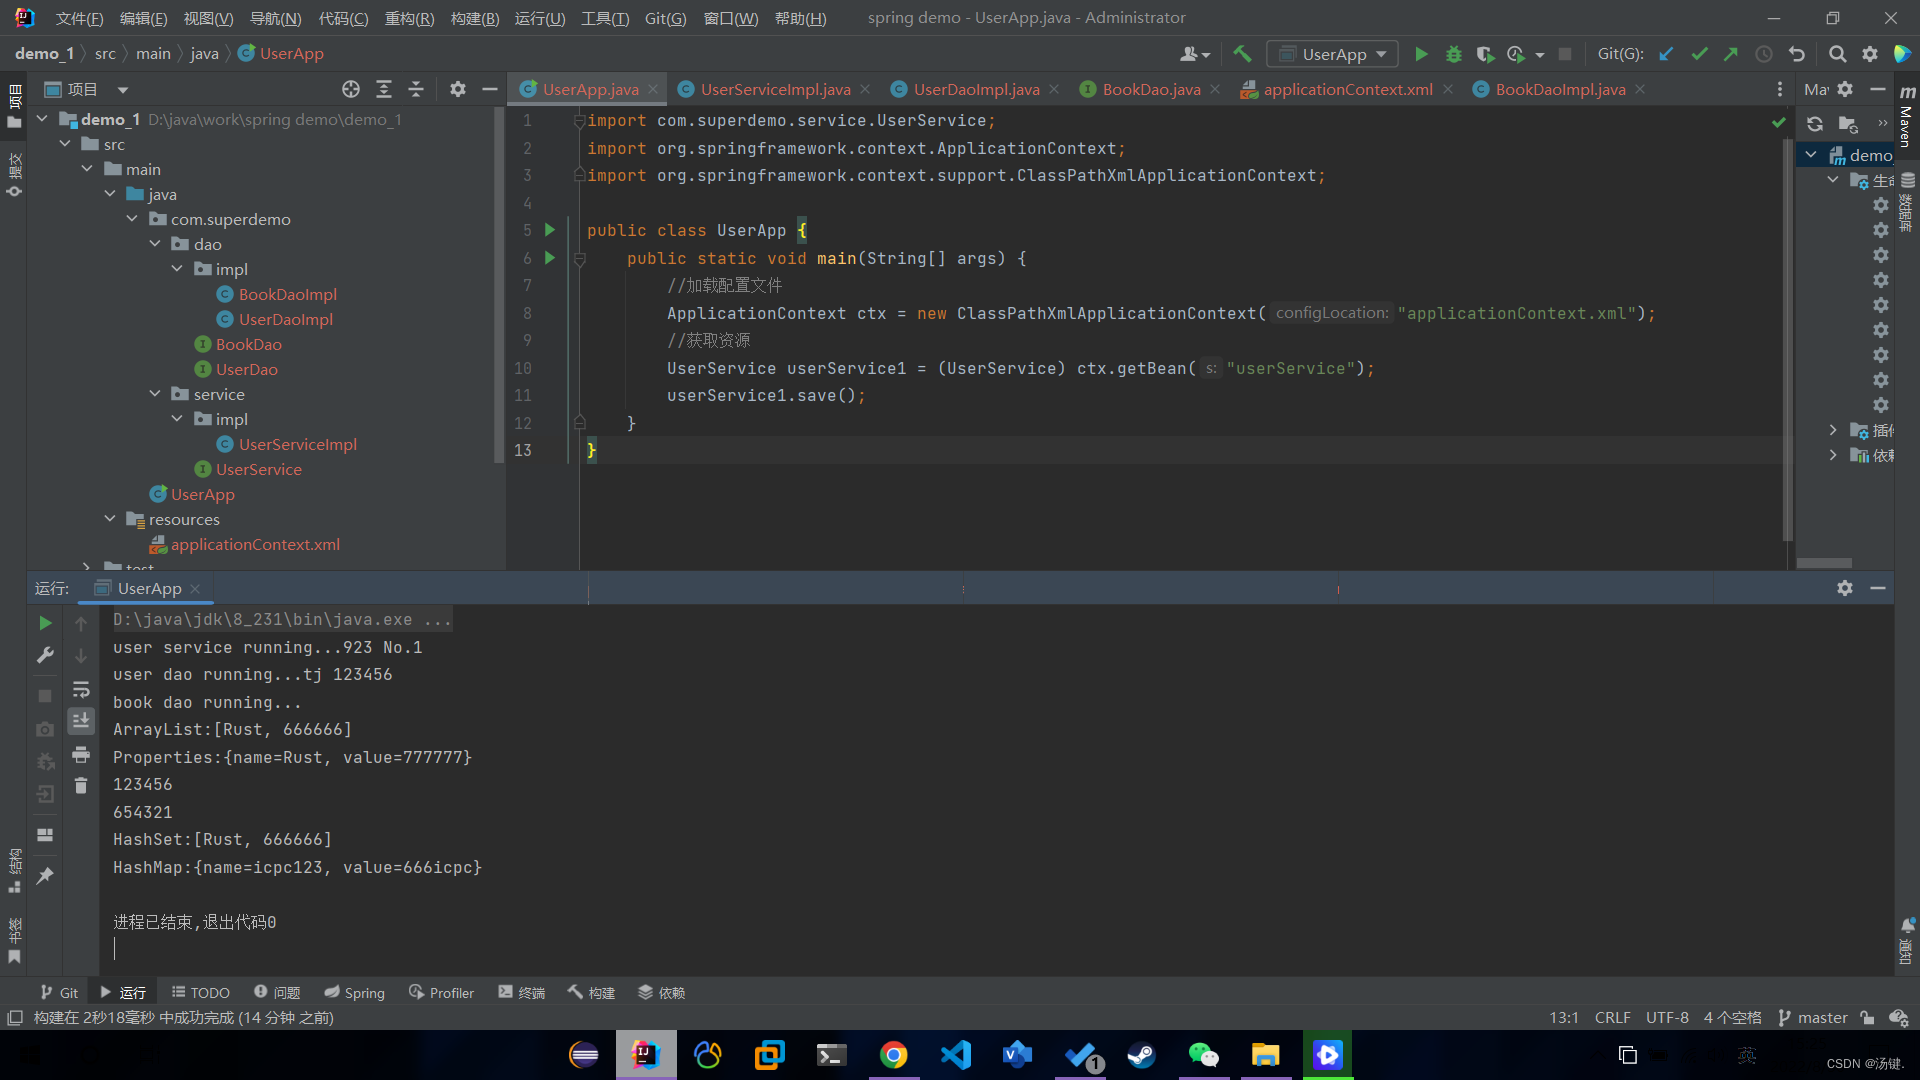Open the Spring tool window button
1920x1080 pixels.
[x=354, y=992]
